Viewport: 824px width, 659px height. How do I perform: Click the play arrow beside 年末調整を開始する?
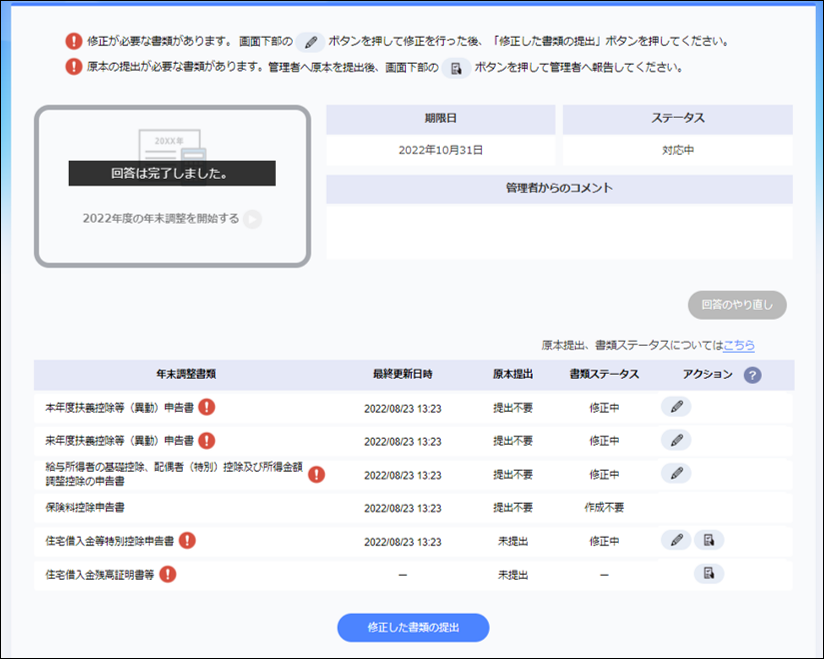(252, 219)
